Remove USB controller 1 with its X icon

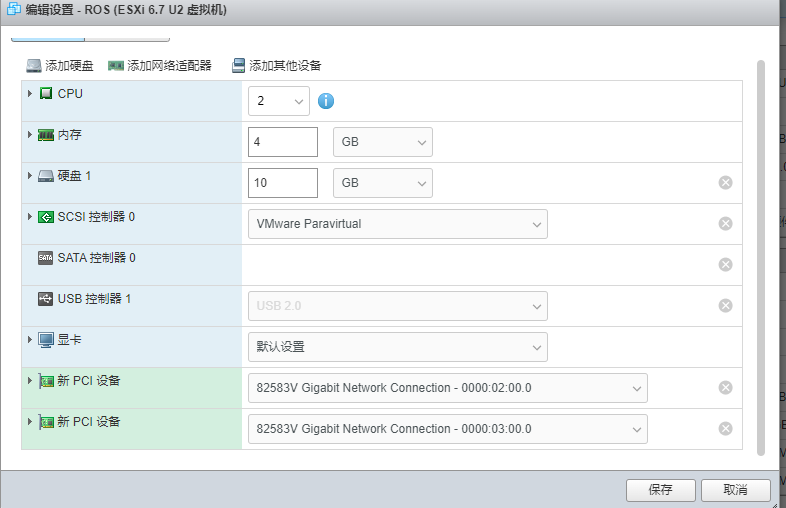pyautogui.click(x=725, y=306)
